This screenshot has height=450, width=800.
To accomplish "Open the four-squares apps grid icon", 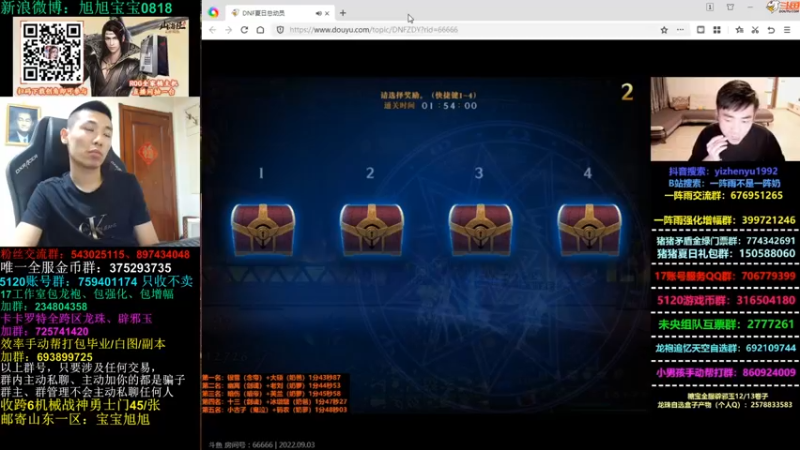I will pyautogui.click(x=717, y=30).
